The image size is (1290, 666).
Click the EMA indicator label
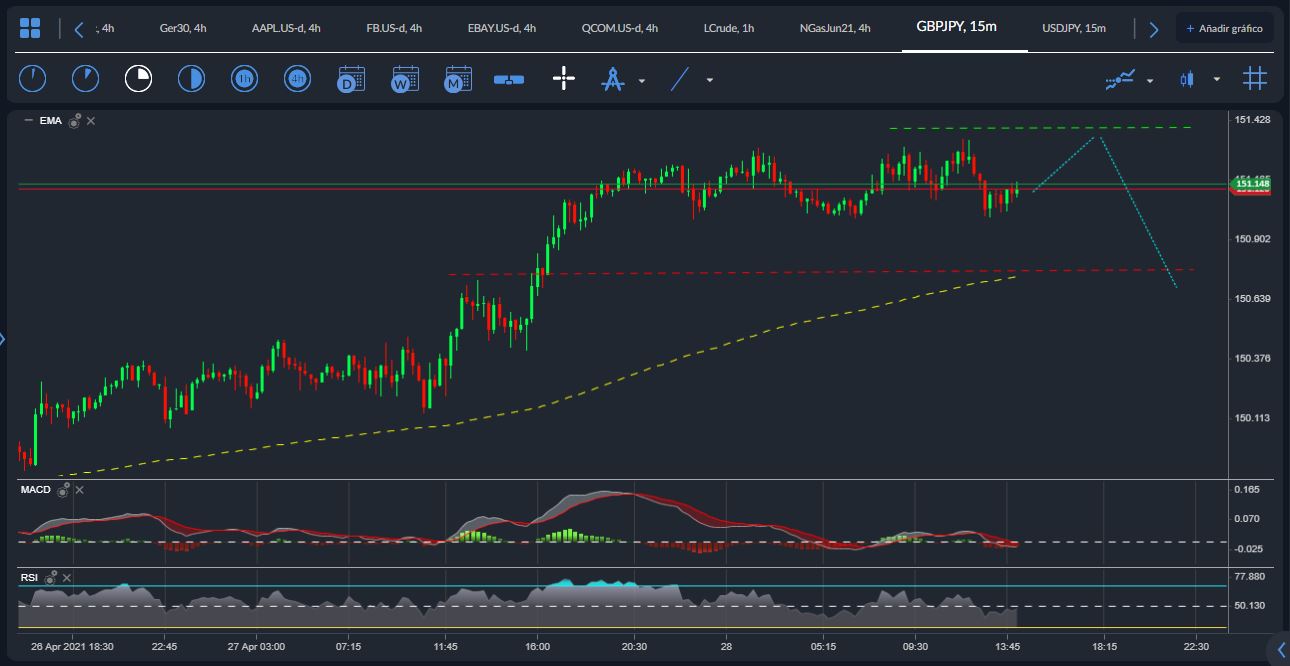coord(51,121)
